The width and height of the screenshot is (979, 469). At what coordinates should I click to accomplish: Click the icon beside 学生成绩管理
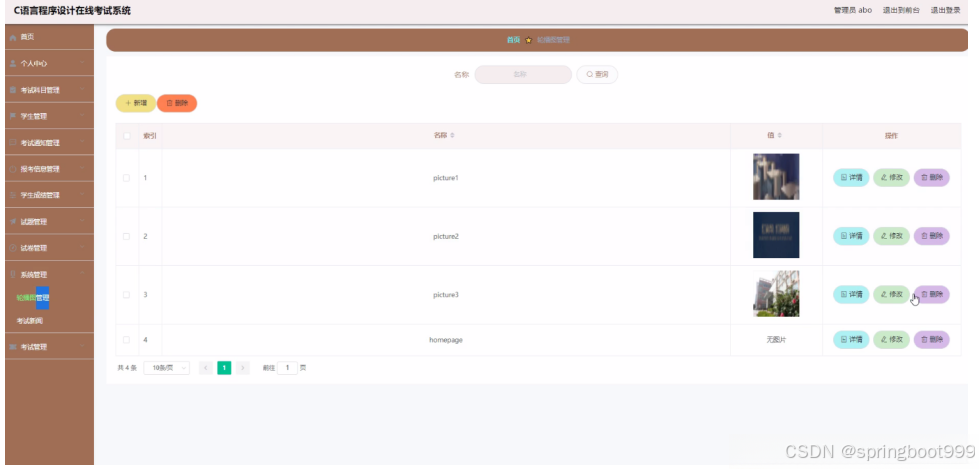(x=12, y=195)
